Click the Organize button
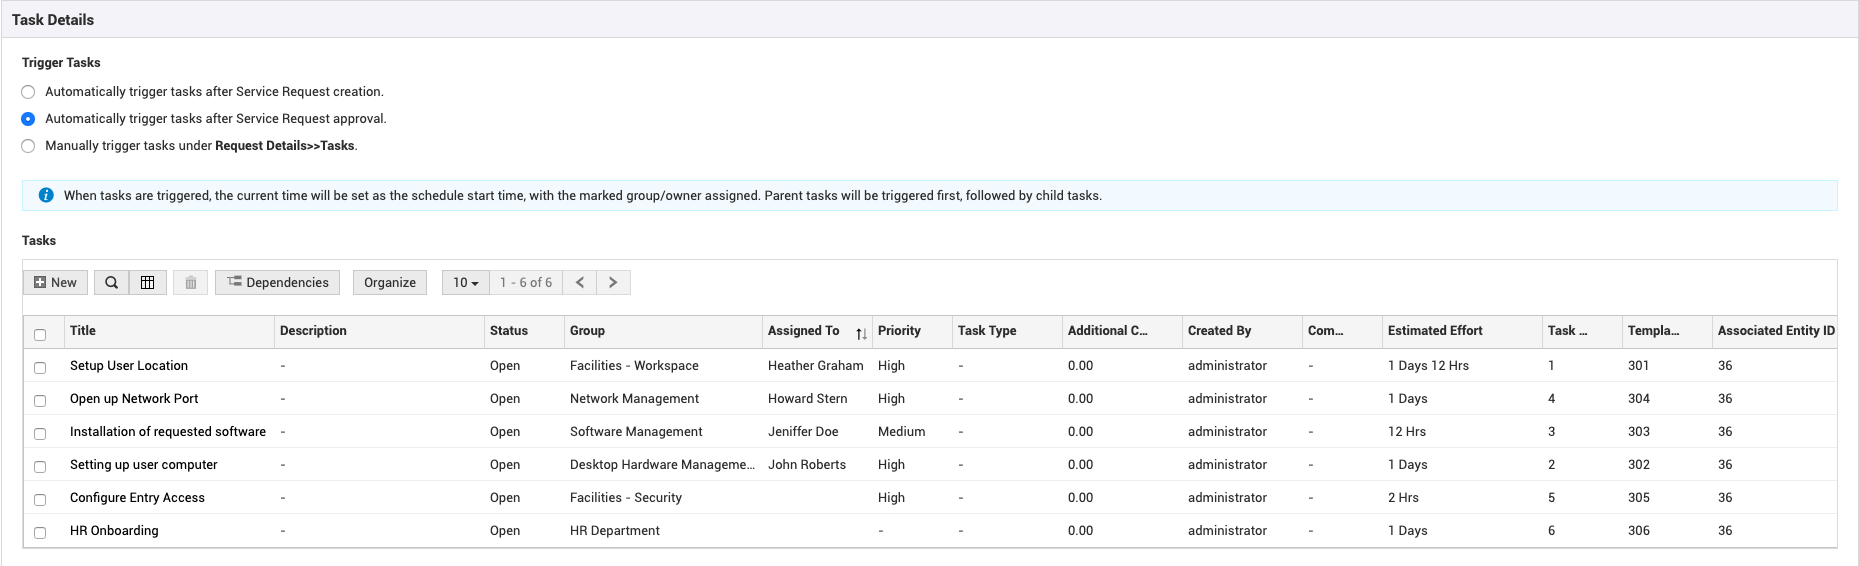 coord(390,283)
